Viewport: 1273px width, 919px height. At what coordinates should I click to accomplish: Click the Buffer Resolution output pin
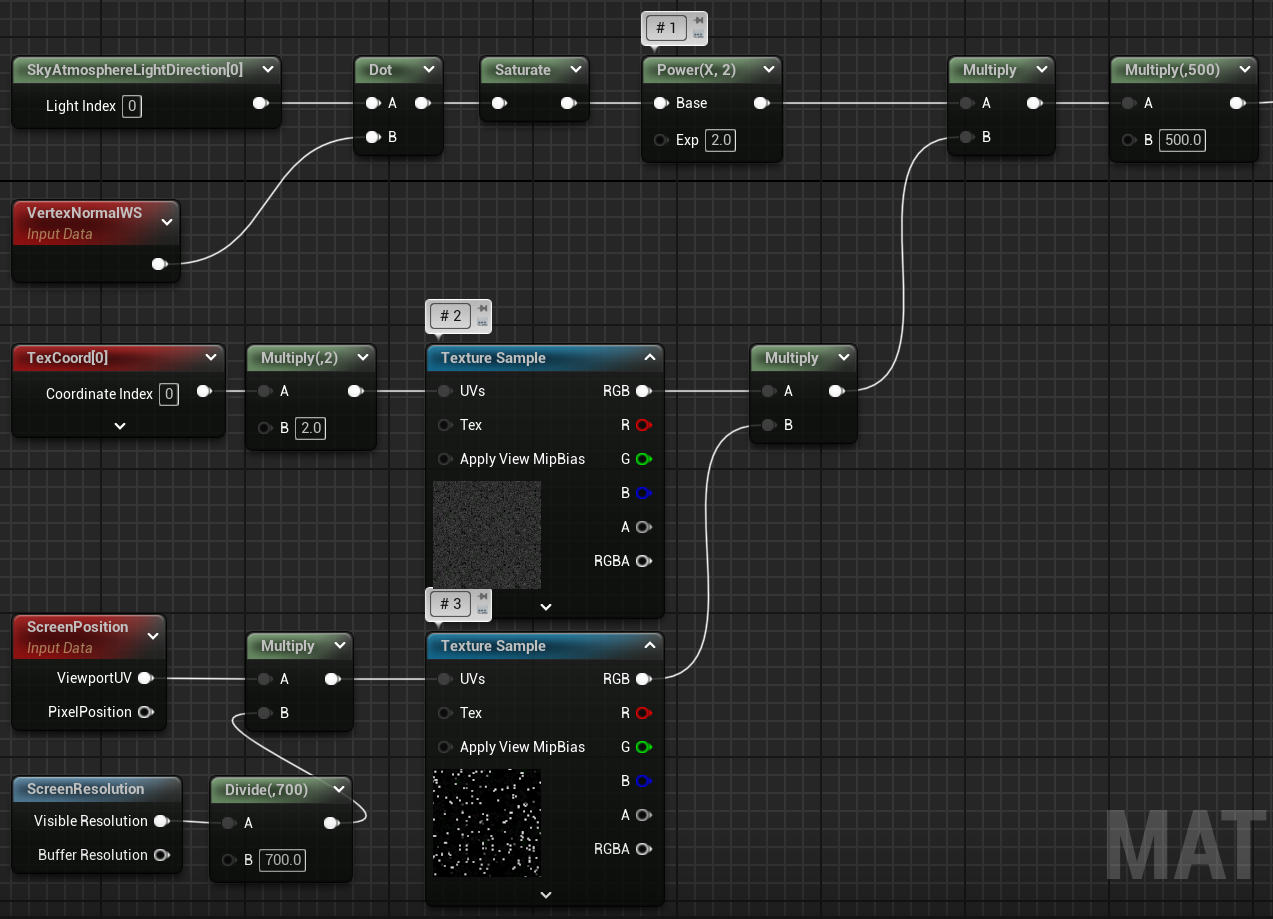coord(161,855)
